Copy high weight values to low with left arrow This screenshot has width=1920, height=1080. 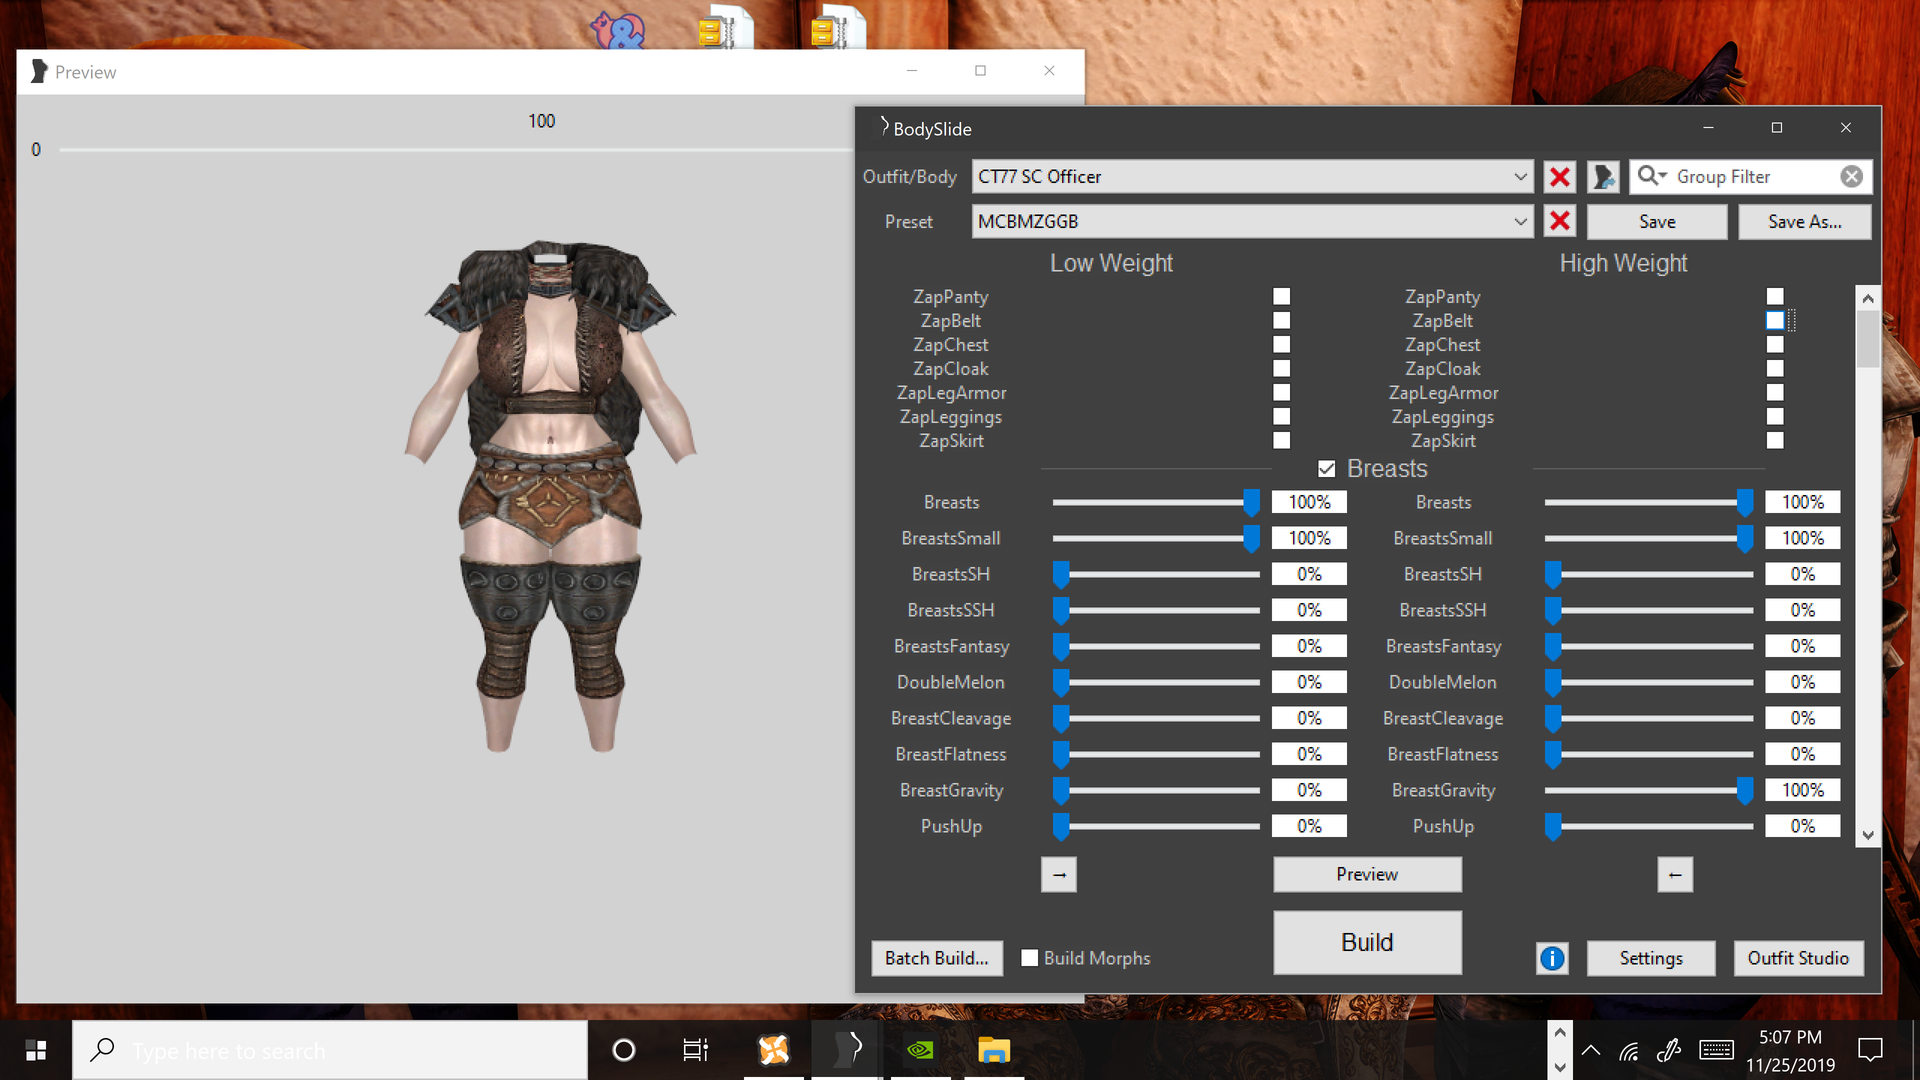(1675, 874)
